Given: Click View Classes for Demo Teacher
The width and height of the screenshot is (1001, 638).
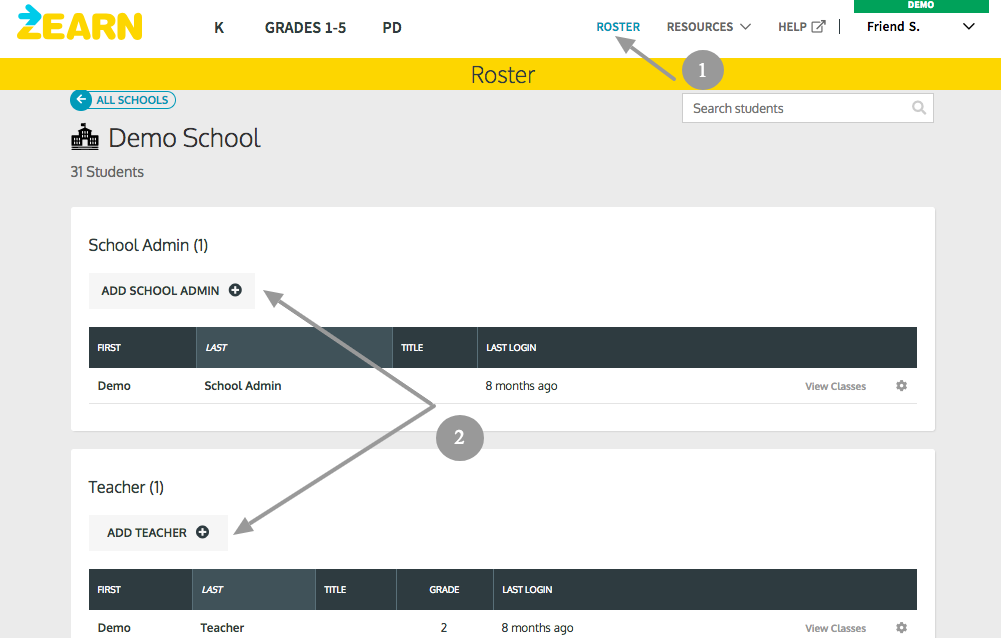Looking at the screenshot, I should (836, 628).
